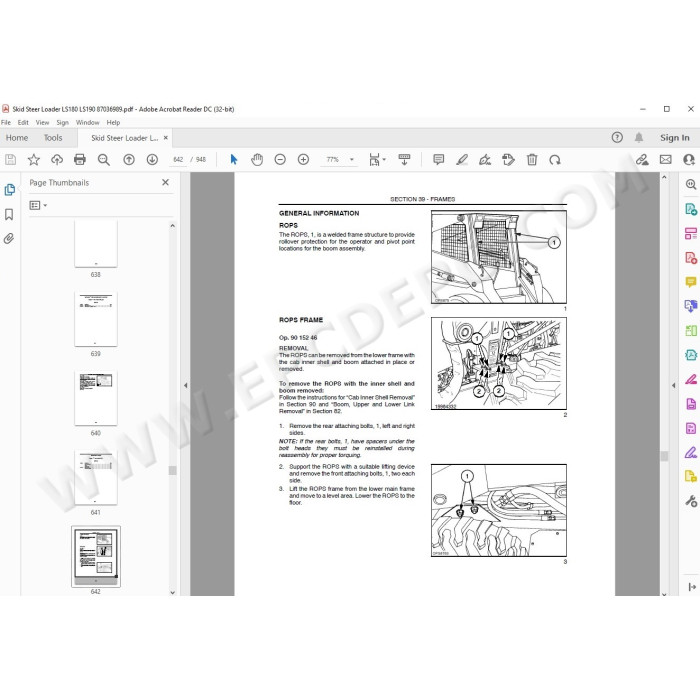Open Export PDF tool in right pane

click(x=691, y=209)
